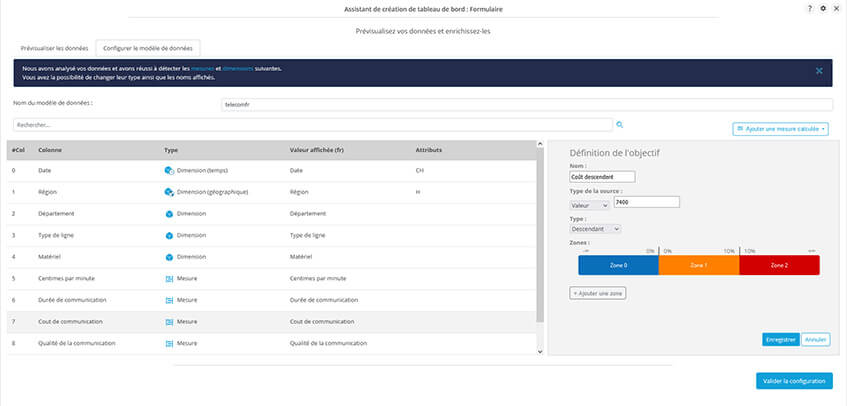Open the Descendant type dropdown
This screenshot has width=847, height=406.
click(595, 229)
